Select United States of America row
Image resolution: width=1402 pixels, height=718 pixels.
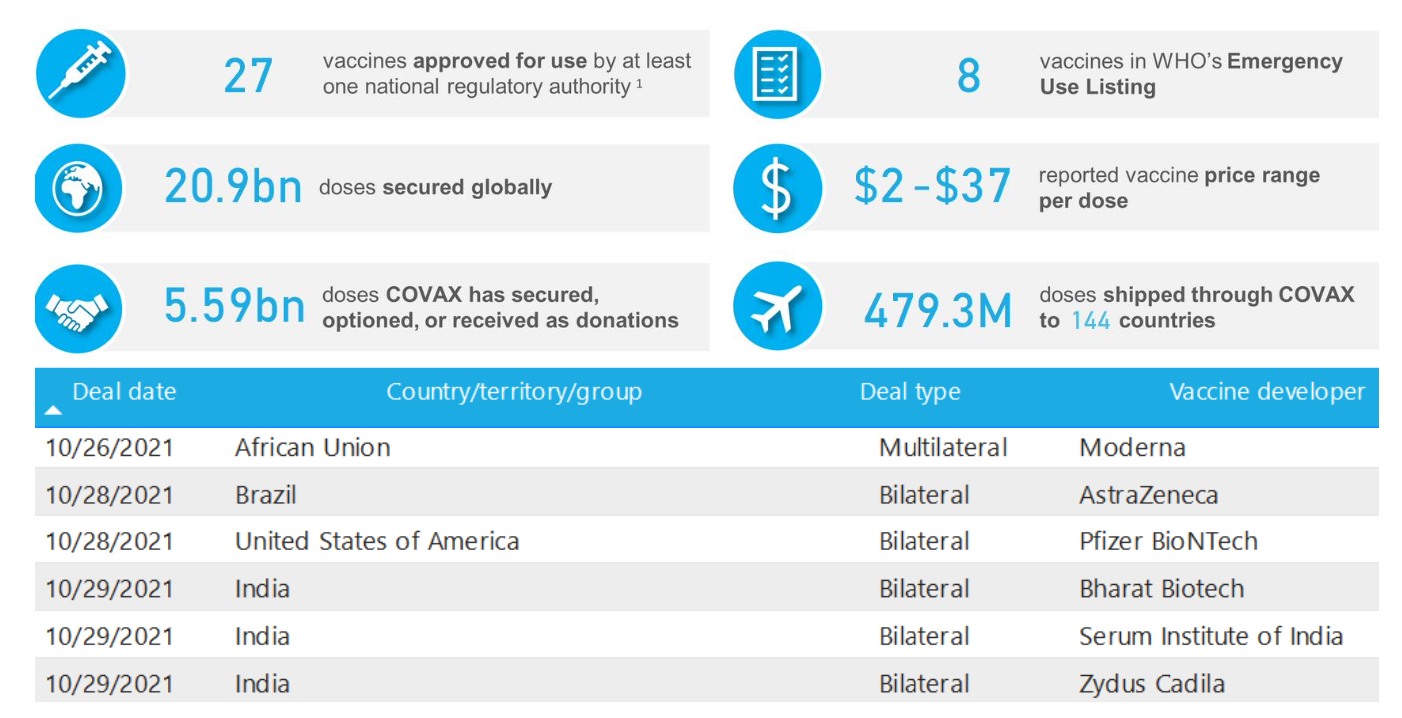pos(376,542)
